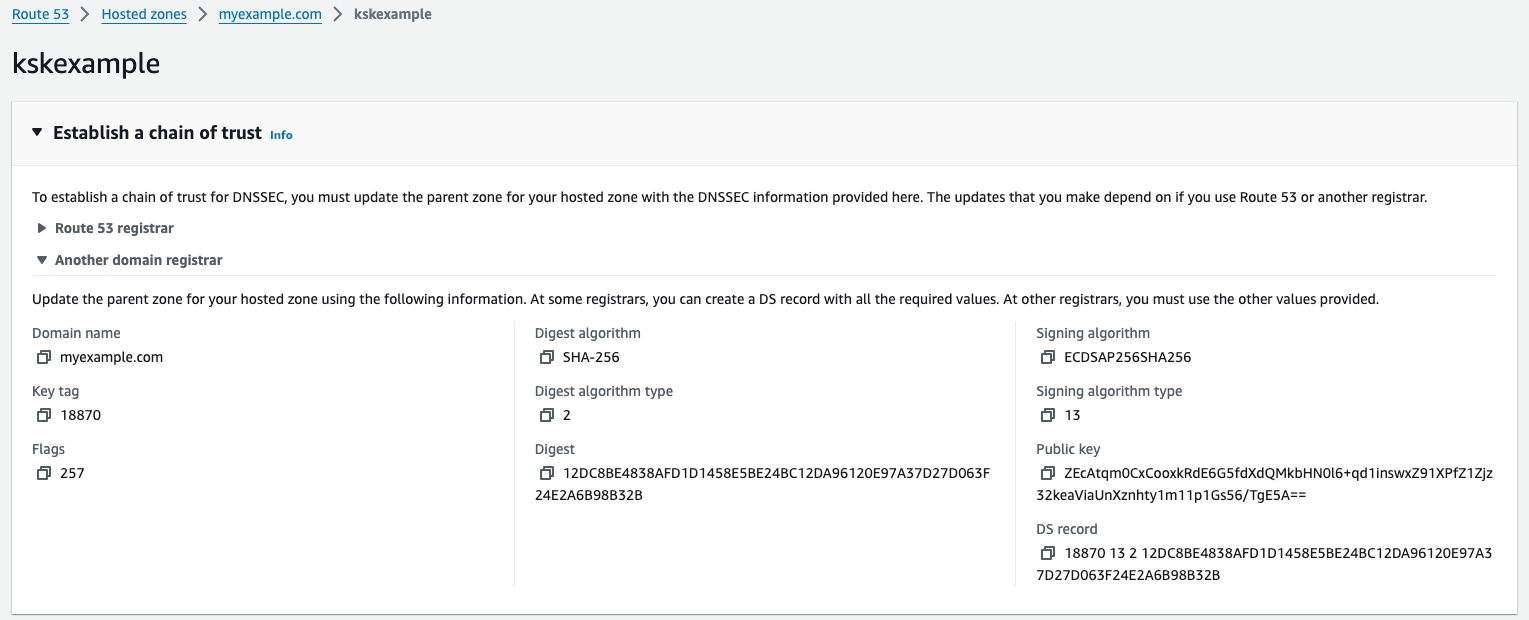
Task: Copy the digest algorithm SHA-256
Action: [546, 357]
